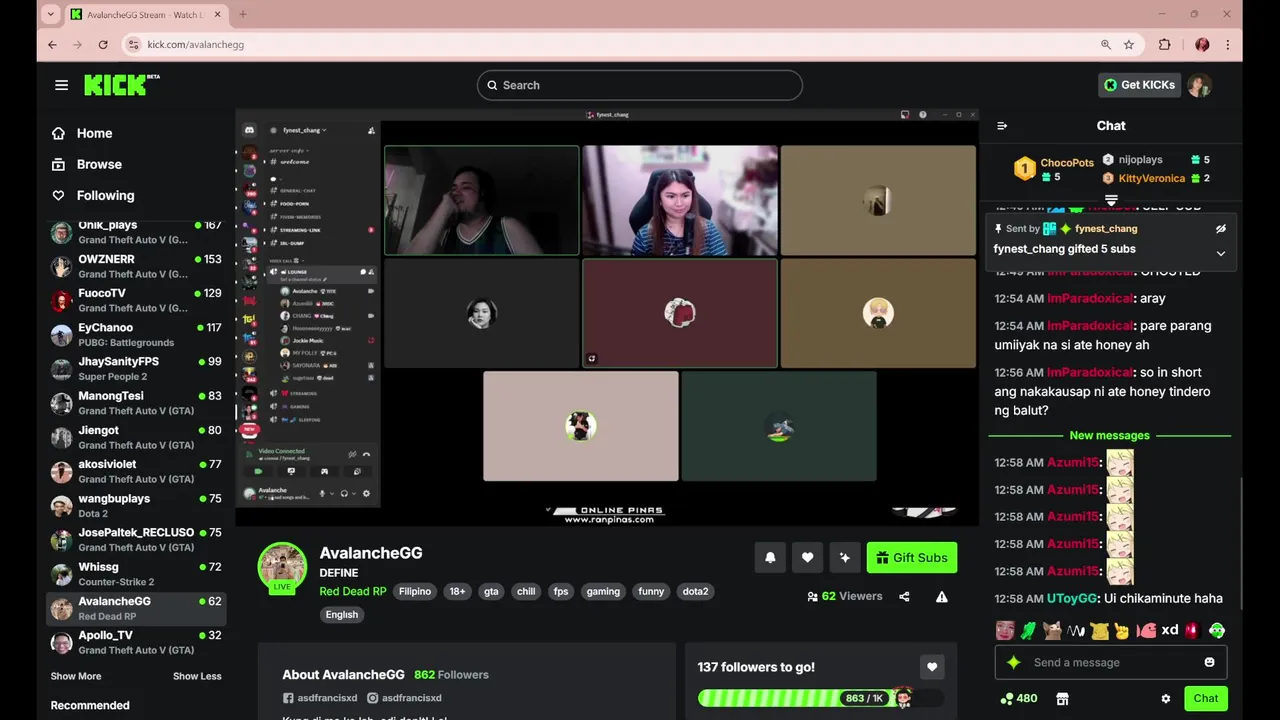This screenshot has width=1280, height=720.
Task: Click the gaming tag
Action: [603, 591]
